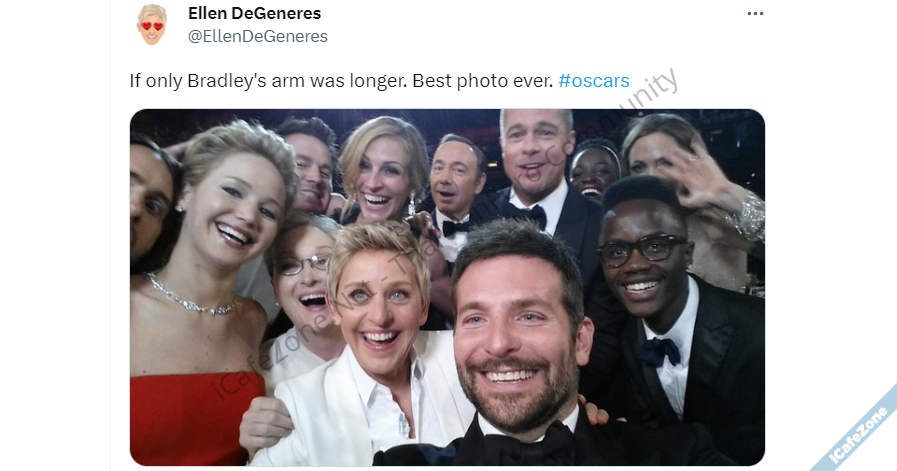Click the navy bow tie on the right
This screenshot has width=897, height=471.
(659, 350)
